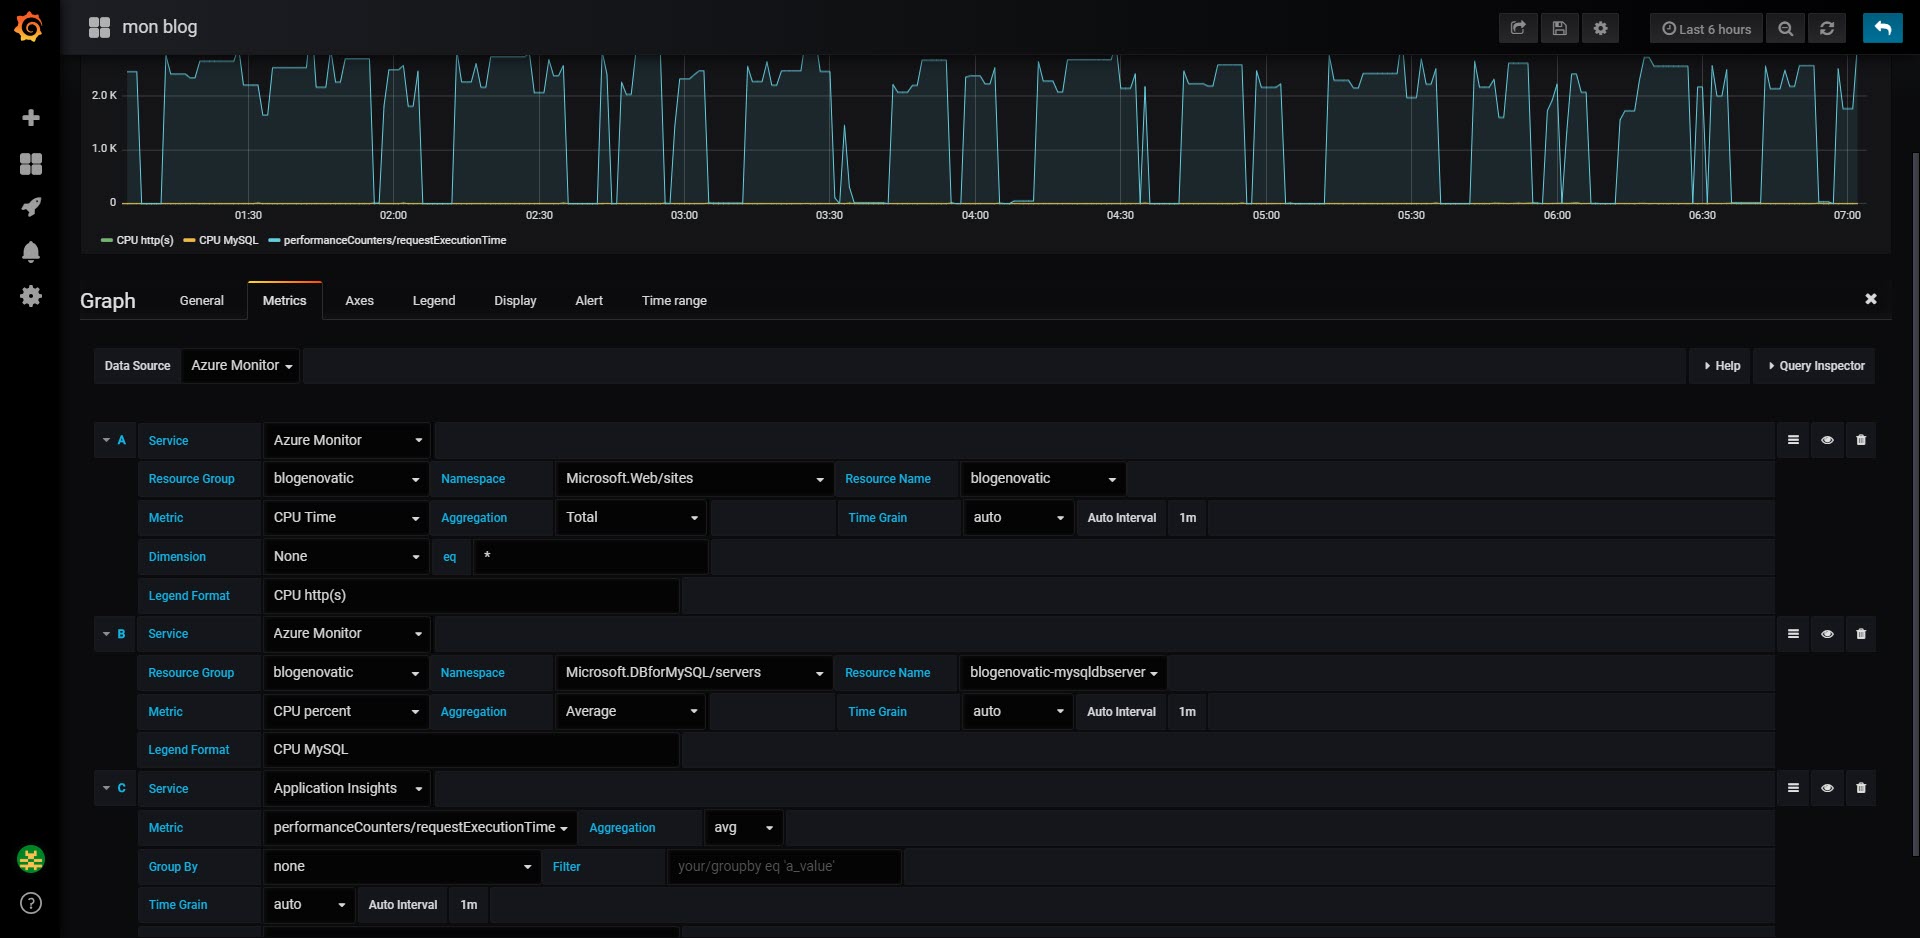The width and height of the screenshot is (1920, 938).
Task: Delete query B with trash icon
Action: click(1861, 634)
